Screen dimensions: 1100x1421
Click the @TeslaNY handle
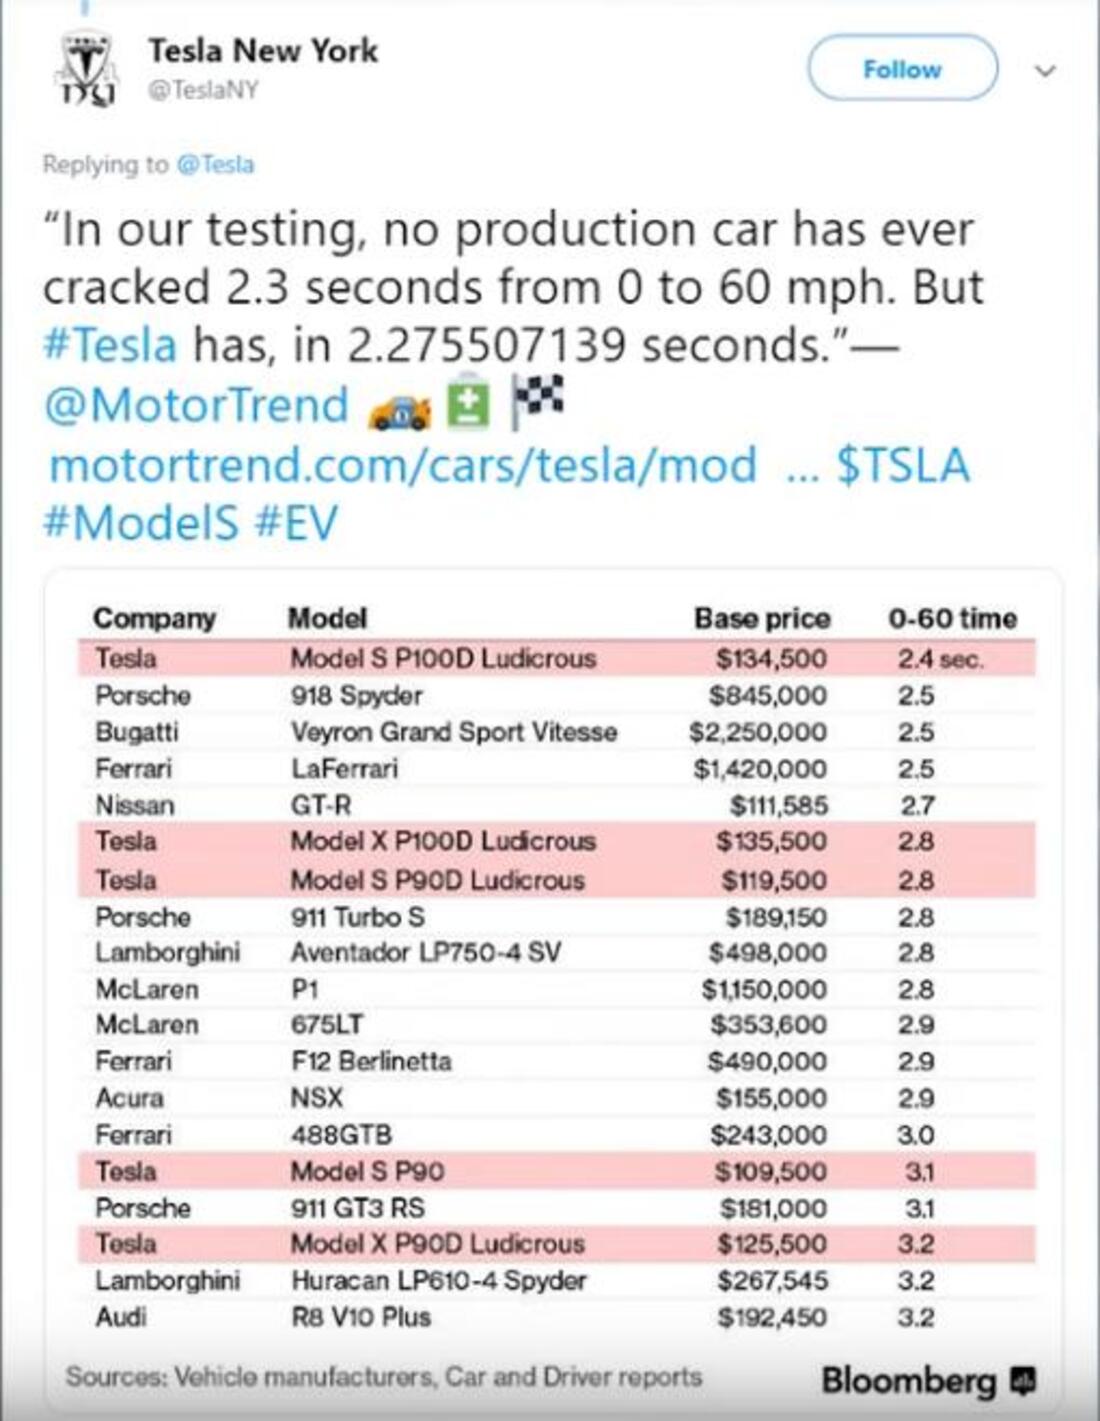[203, 90]
